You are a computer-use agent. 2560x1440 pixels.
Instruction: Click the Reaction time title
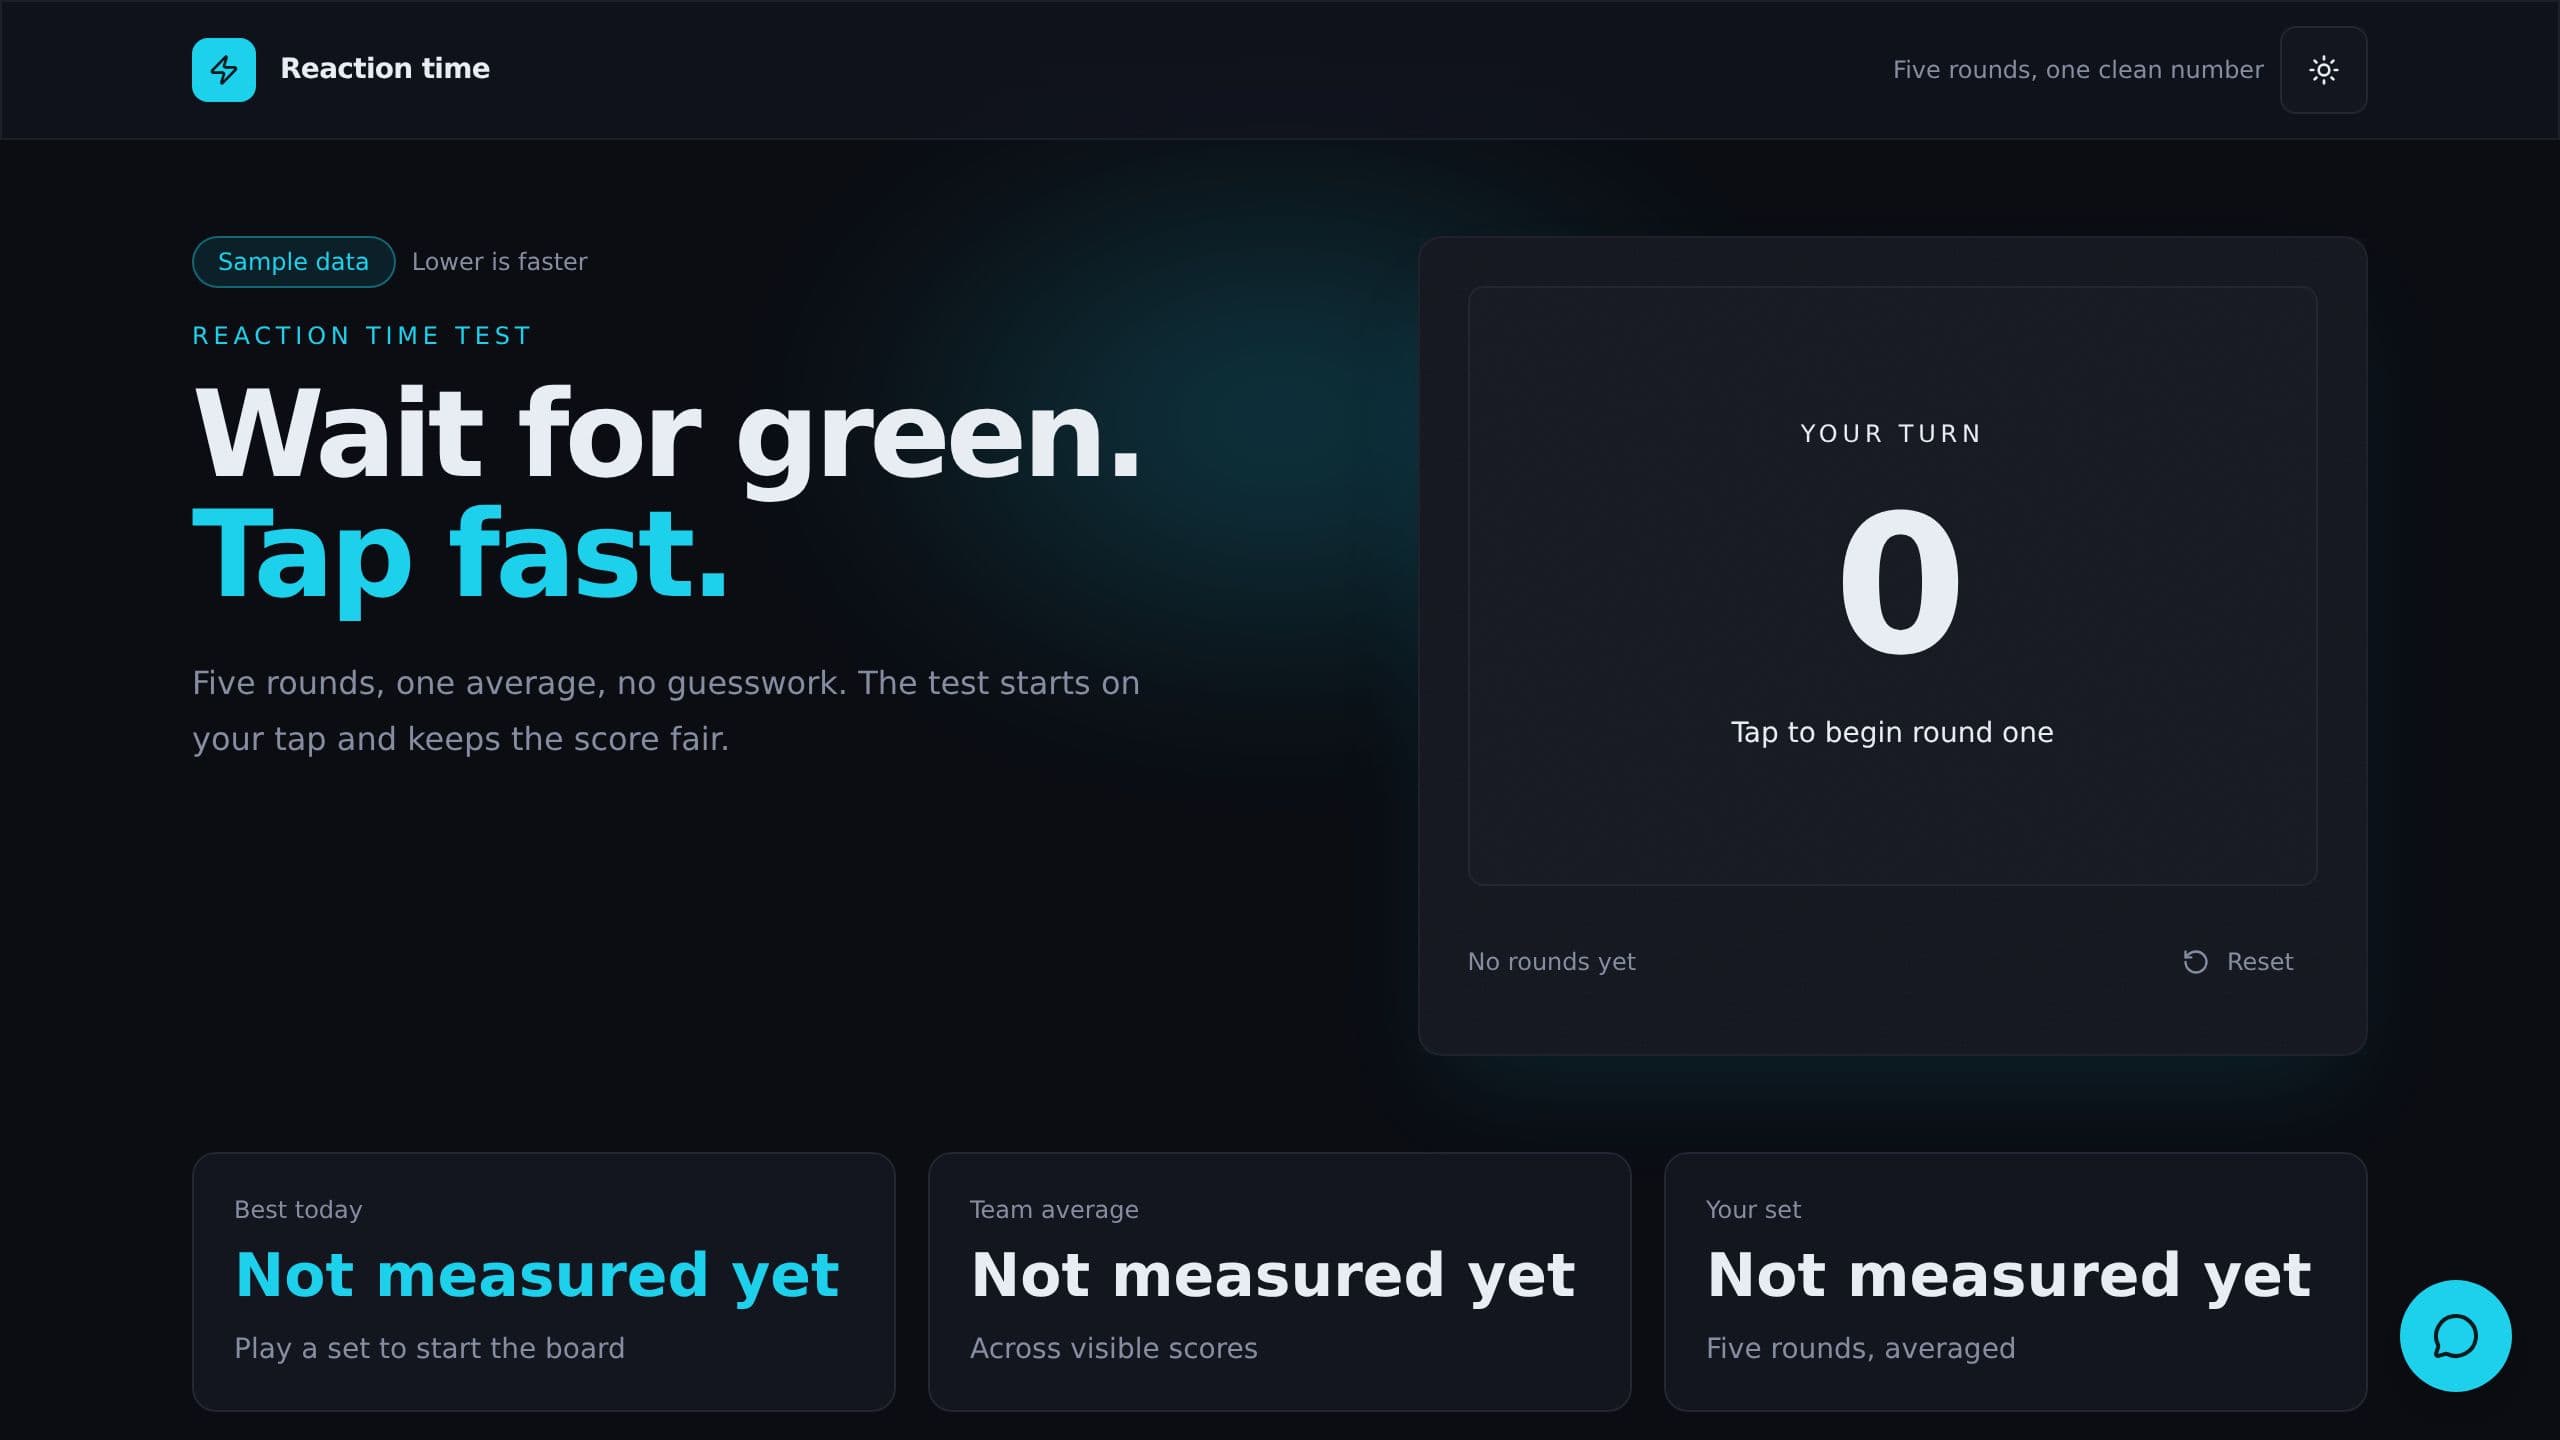tap(385, 68)
